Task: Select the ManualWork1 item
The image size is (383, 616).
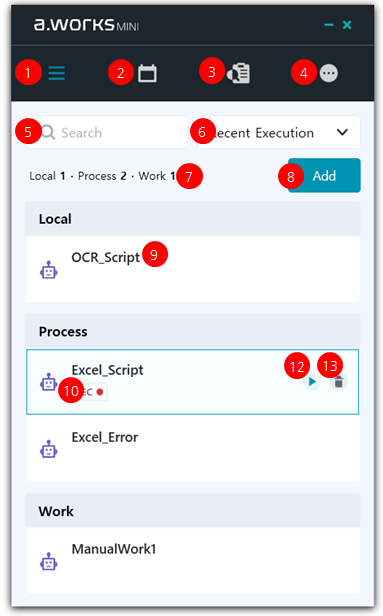Action: click(192, 561)
